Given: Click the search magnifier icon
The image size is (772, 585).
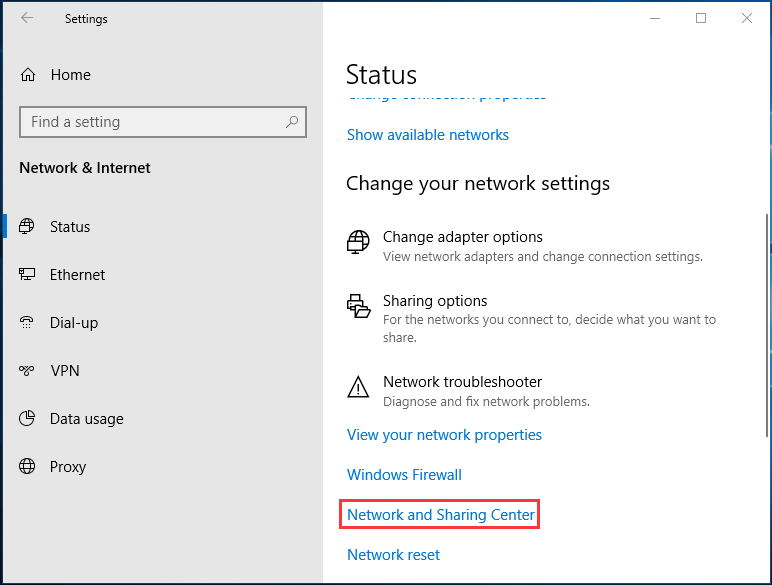Looking at the screenshot, I should coord(292,122).
